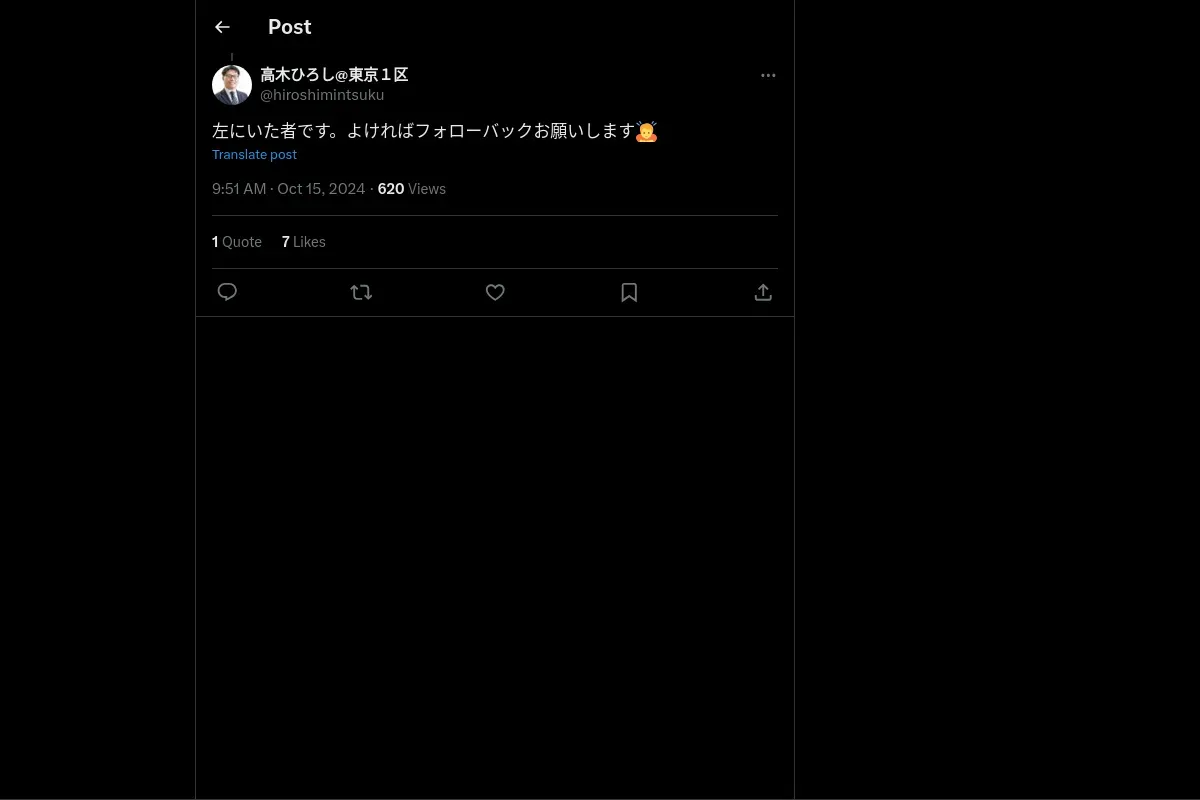Translate post to English
The height and width of the screenshot is (800, 1200).
point(254,154)
